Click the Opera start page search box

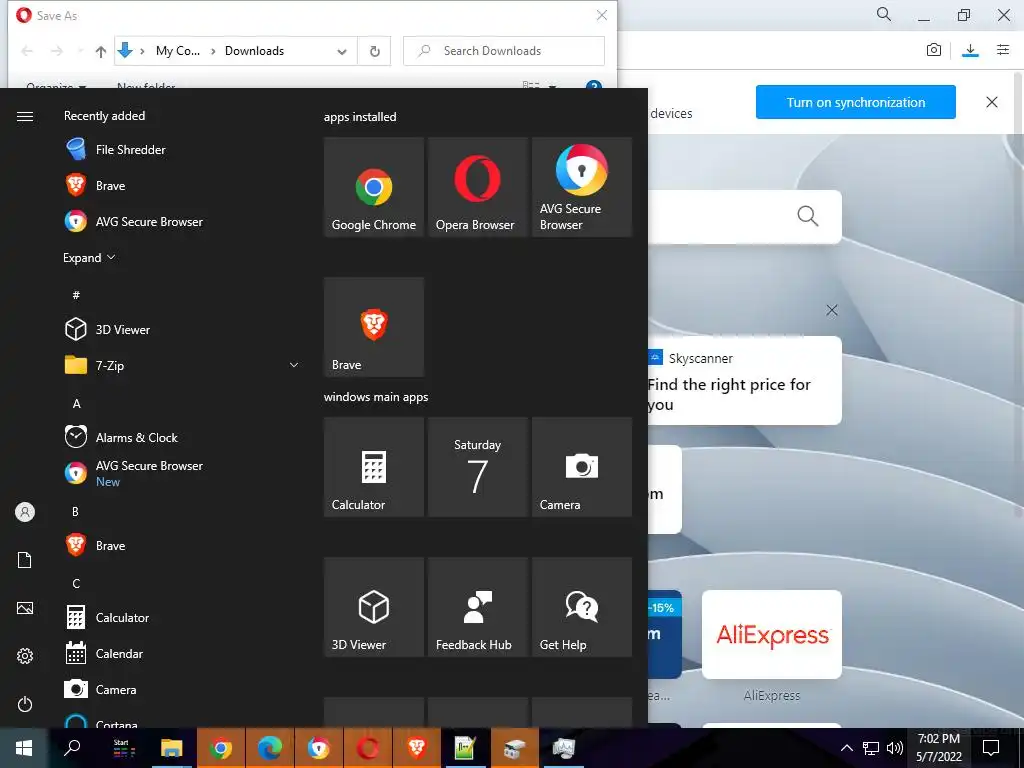click(744, 216)
